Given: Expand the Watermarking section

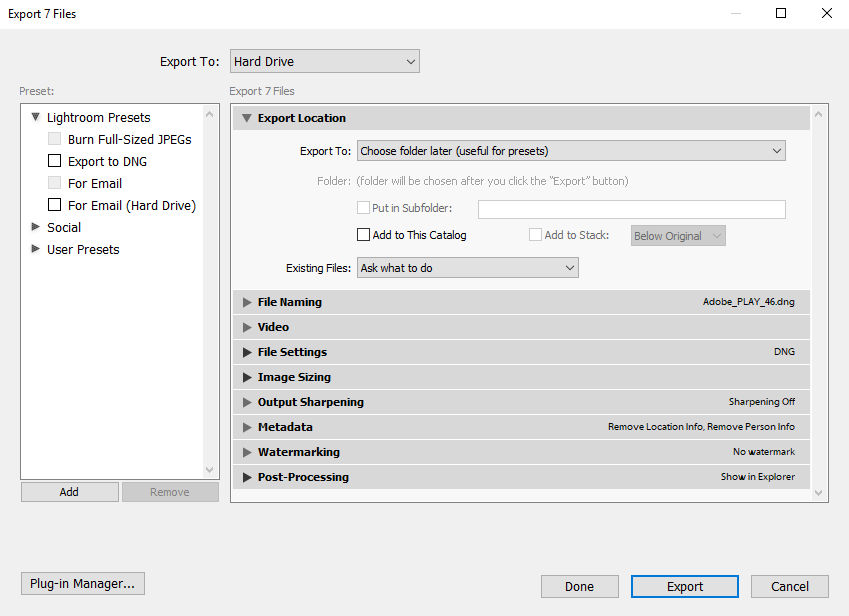Looking at the screenshot, I should point(247,451).
